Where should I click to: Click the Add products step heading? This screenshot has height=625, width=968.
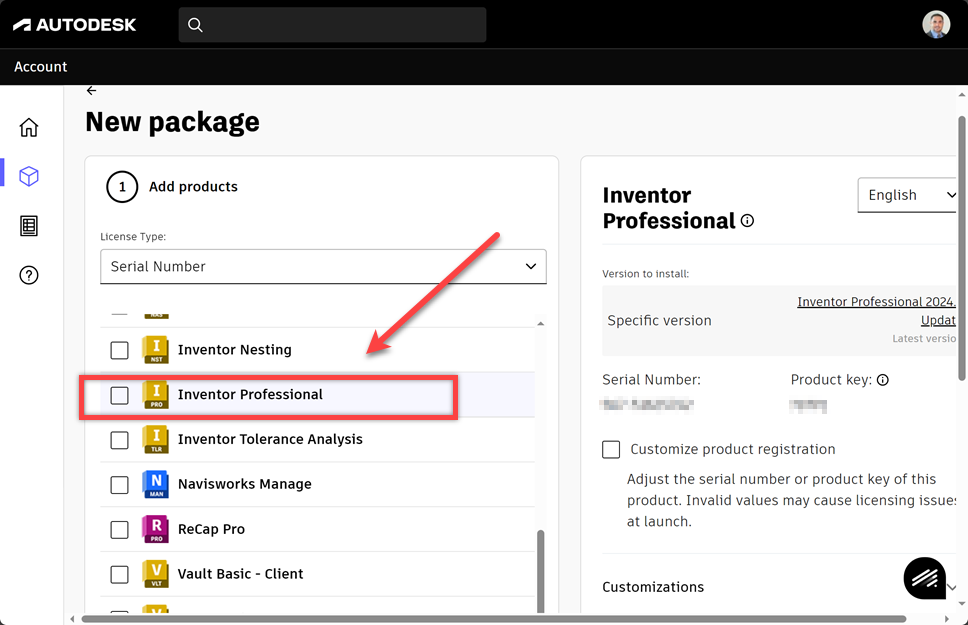(193, 187)
